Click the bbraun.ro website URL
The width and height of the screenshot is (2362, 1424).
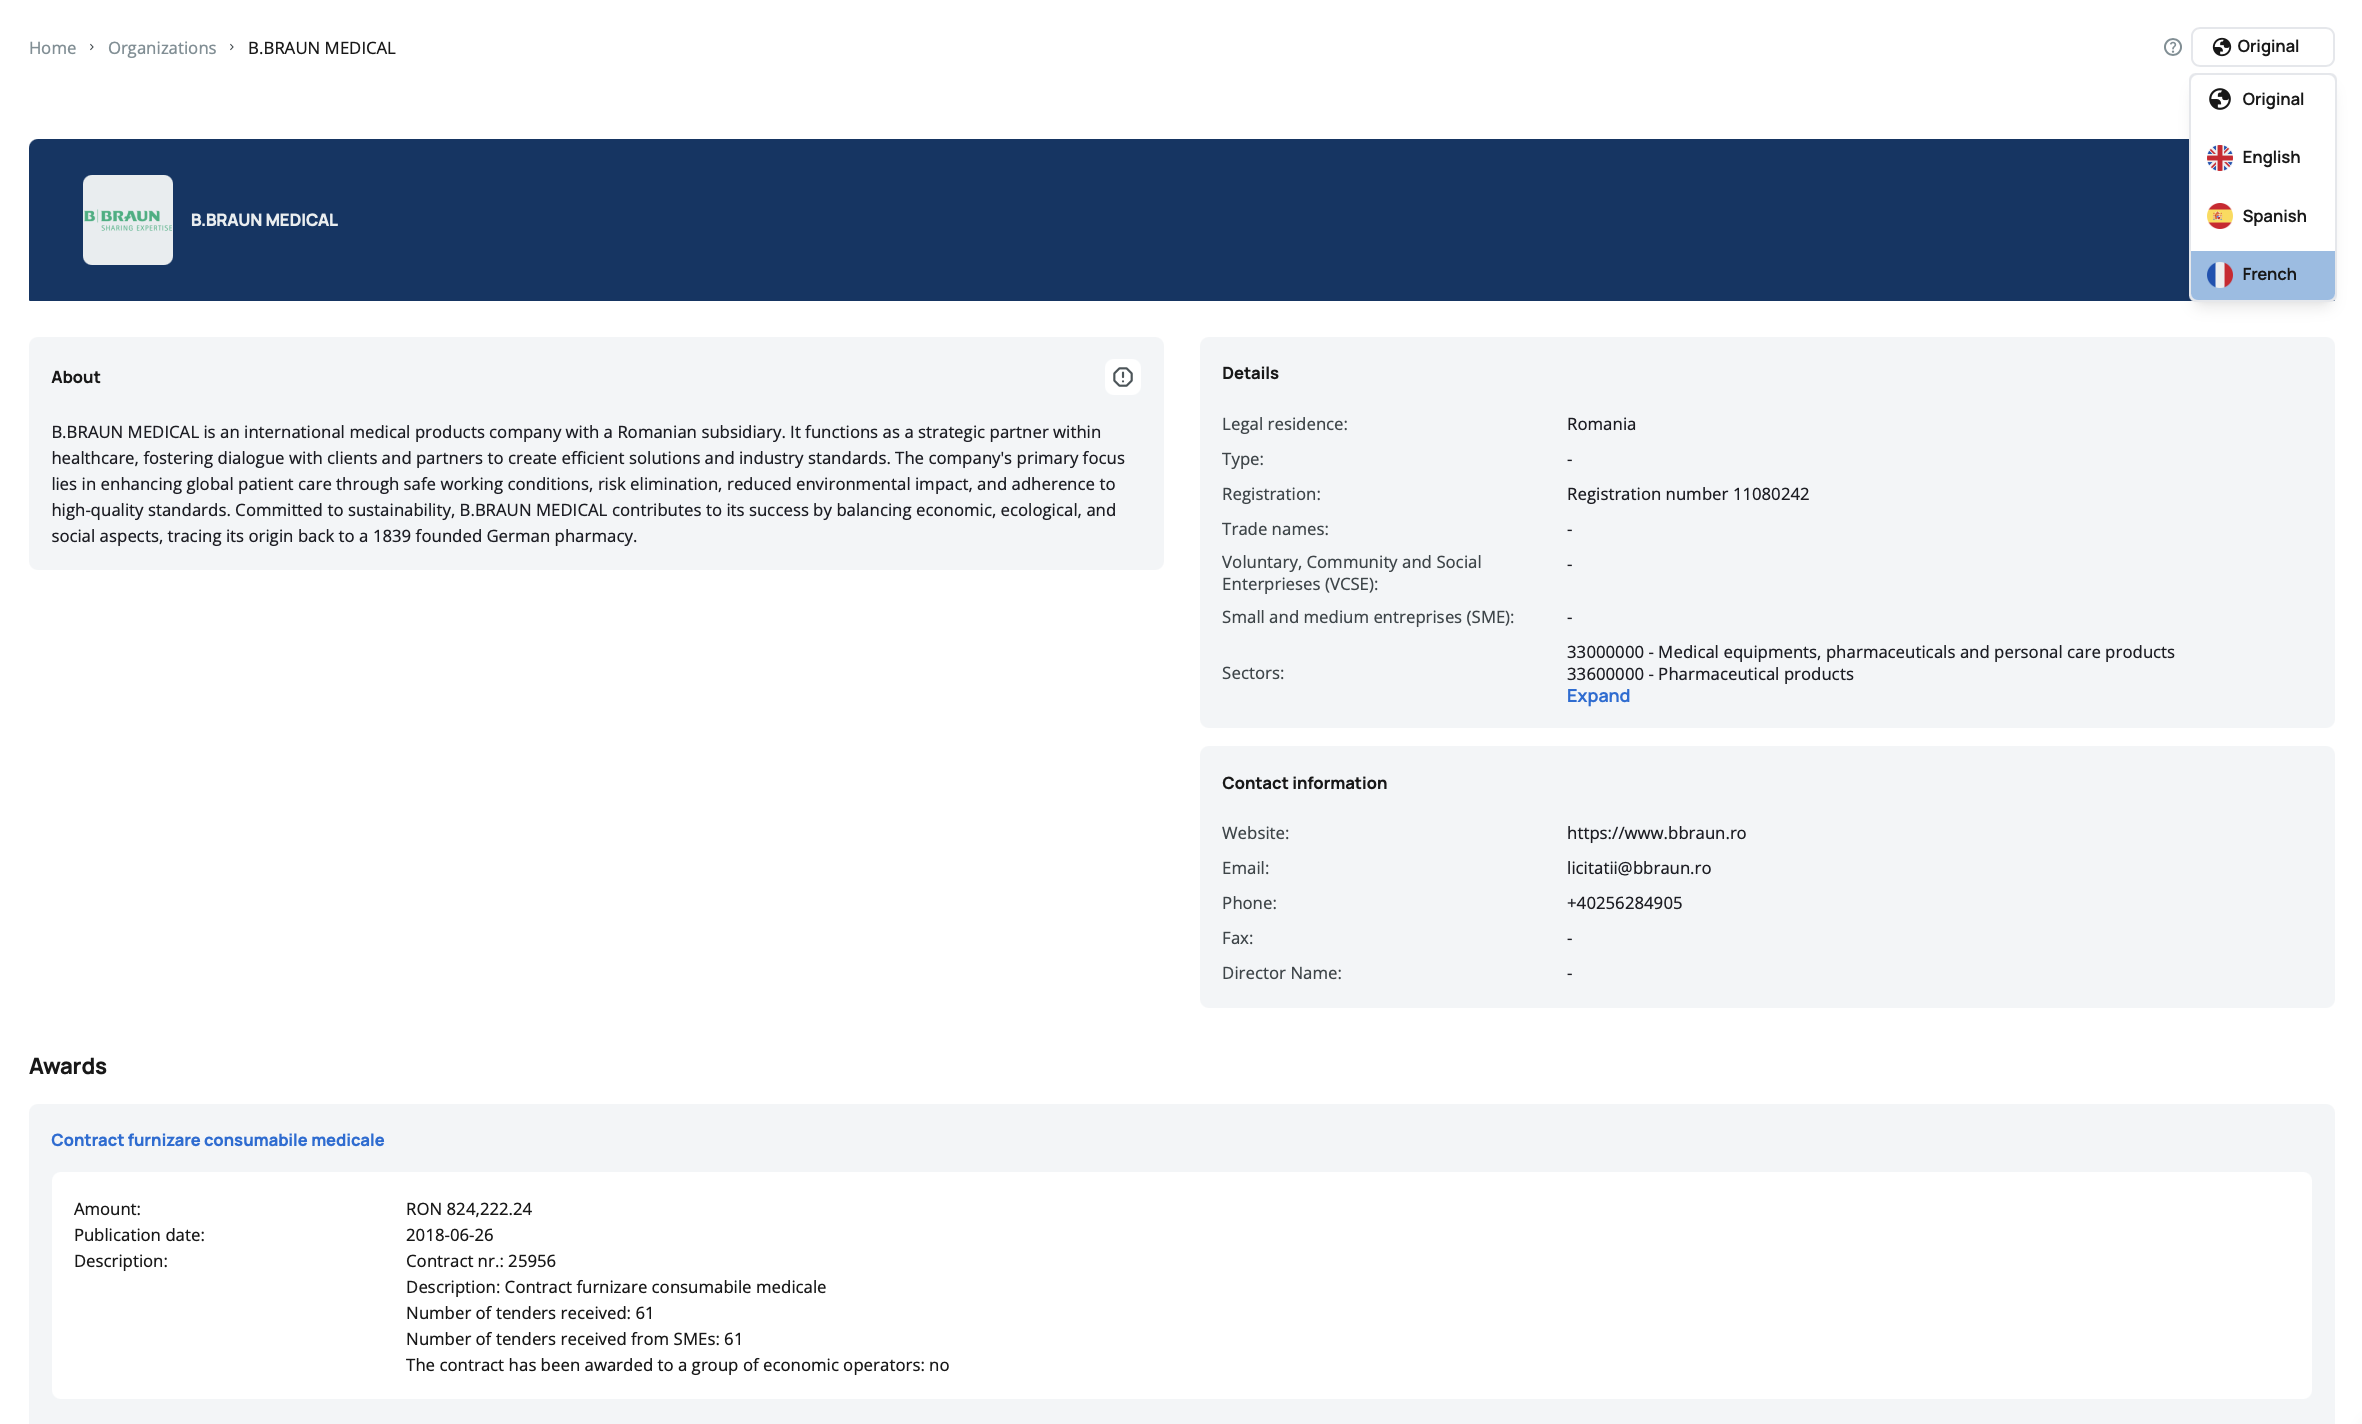[1656, 833]
